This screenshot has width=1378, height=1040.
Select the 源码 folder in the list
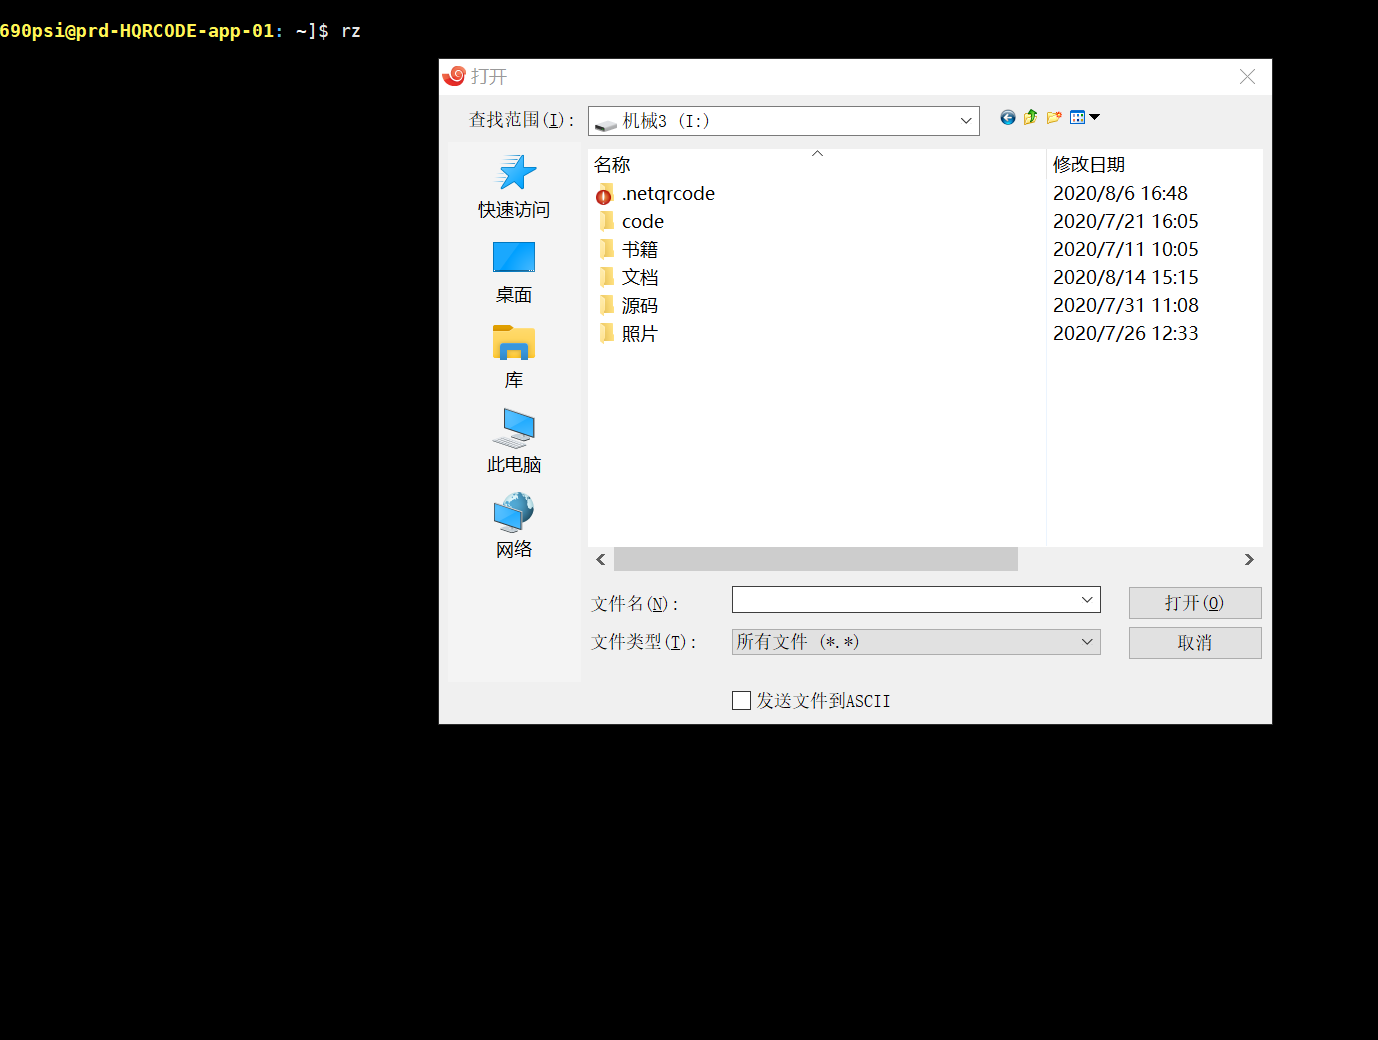(639, 306)
